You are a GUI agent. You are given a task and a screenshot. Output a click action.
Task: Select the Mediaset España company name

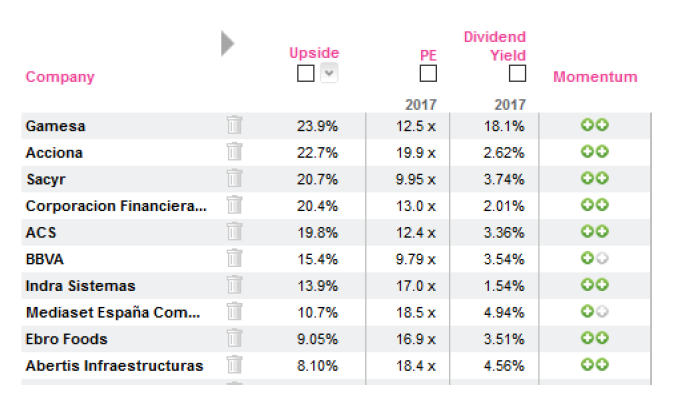pos(114,312)
